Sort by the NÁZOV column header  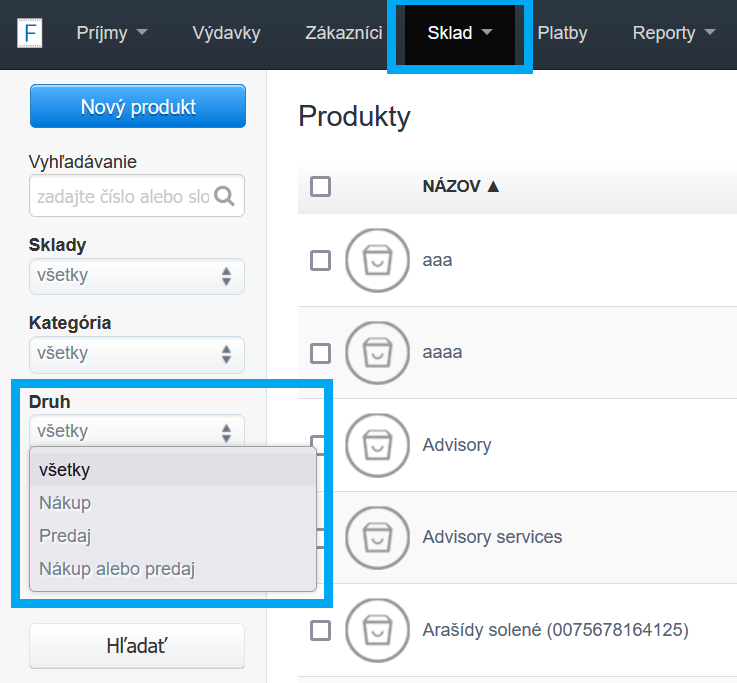(460, 186)
